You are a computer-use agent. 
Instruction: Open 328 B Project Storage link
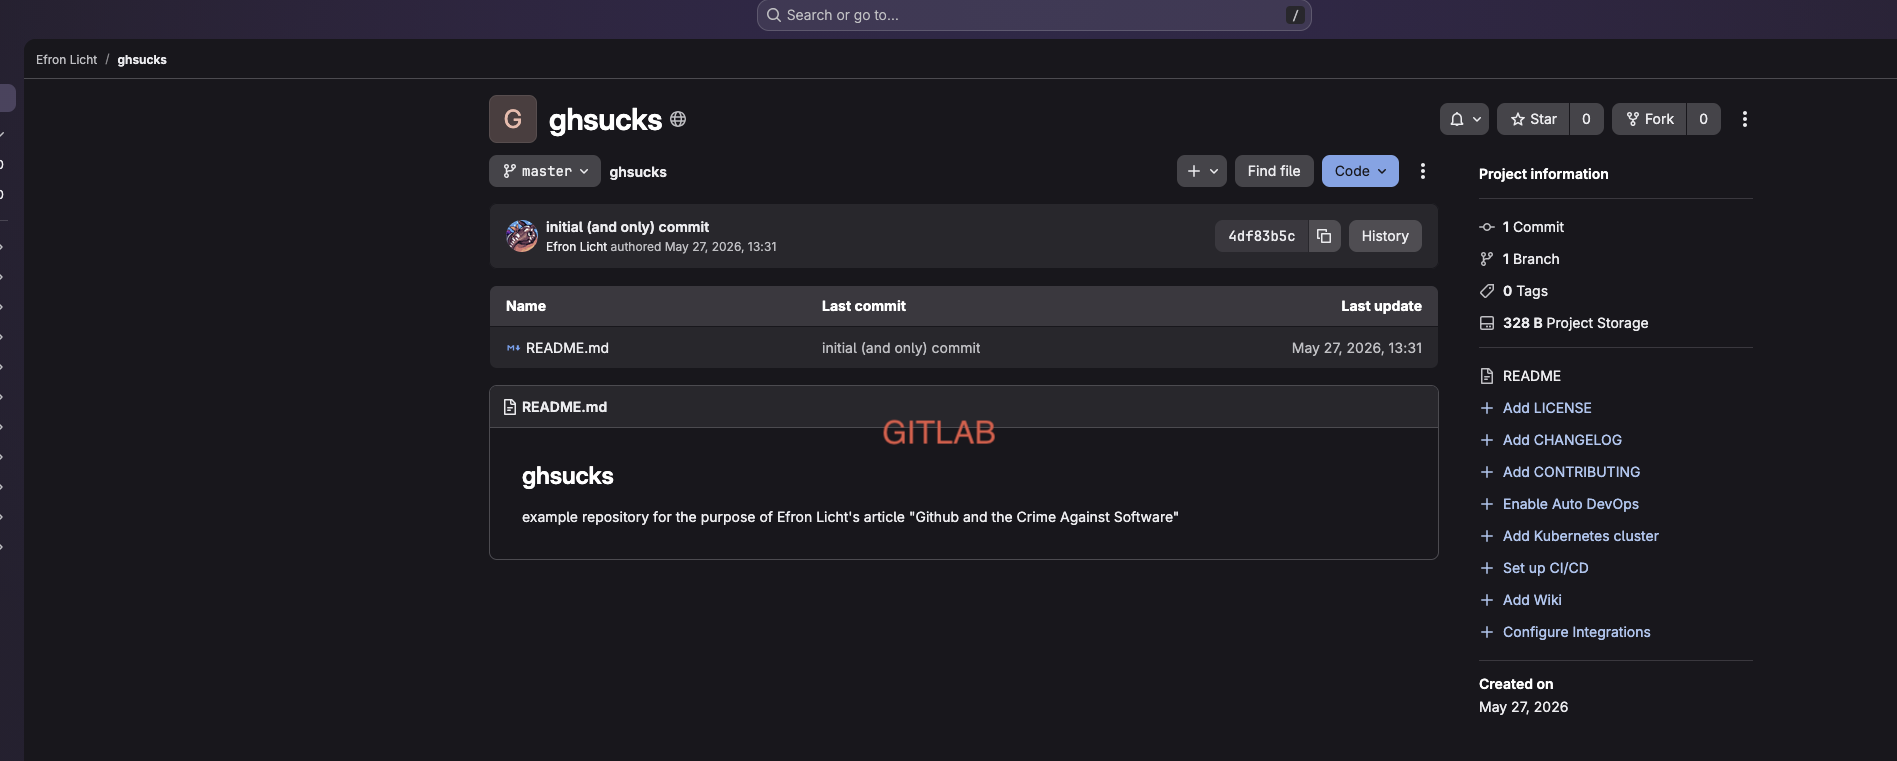coord(1575,323)
